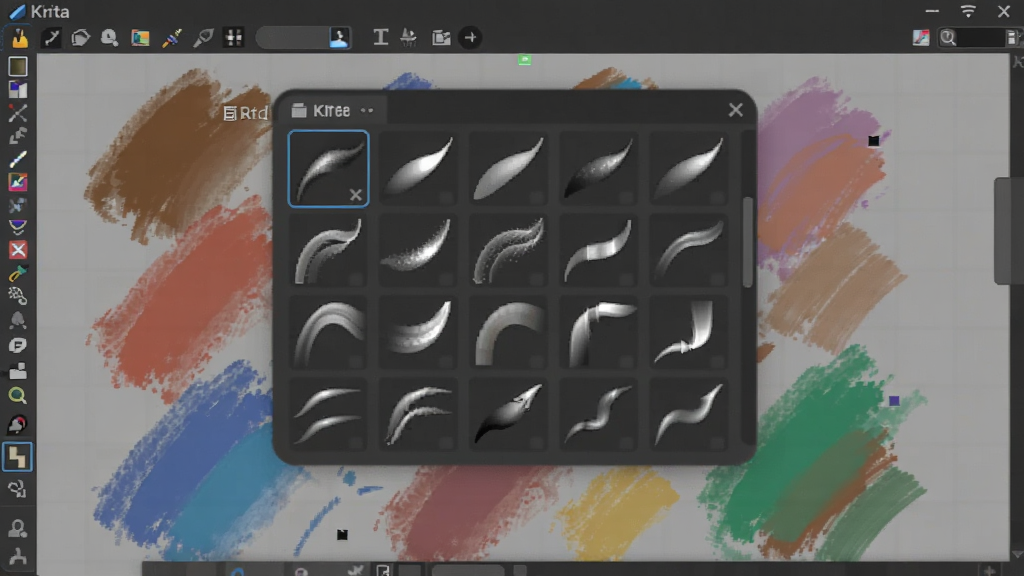Image resolution: width=1024 pixels, height=576 pixels.
Task: Click the wifi icon in title bar
Action: point(968,11)
